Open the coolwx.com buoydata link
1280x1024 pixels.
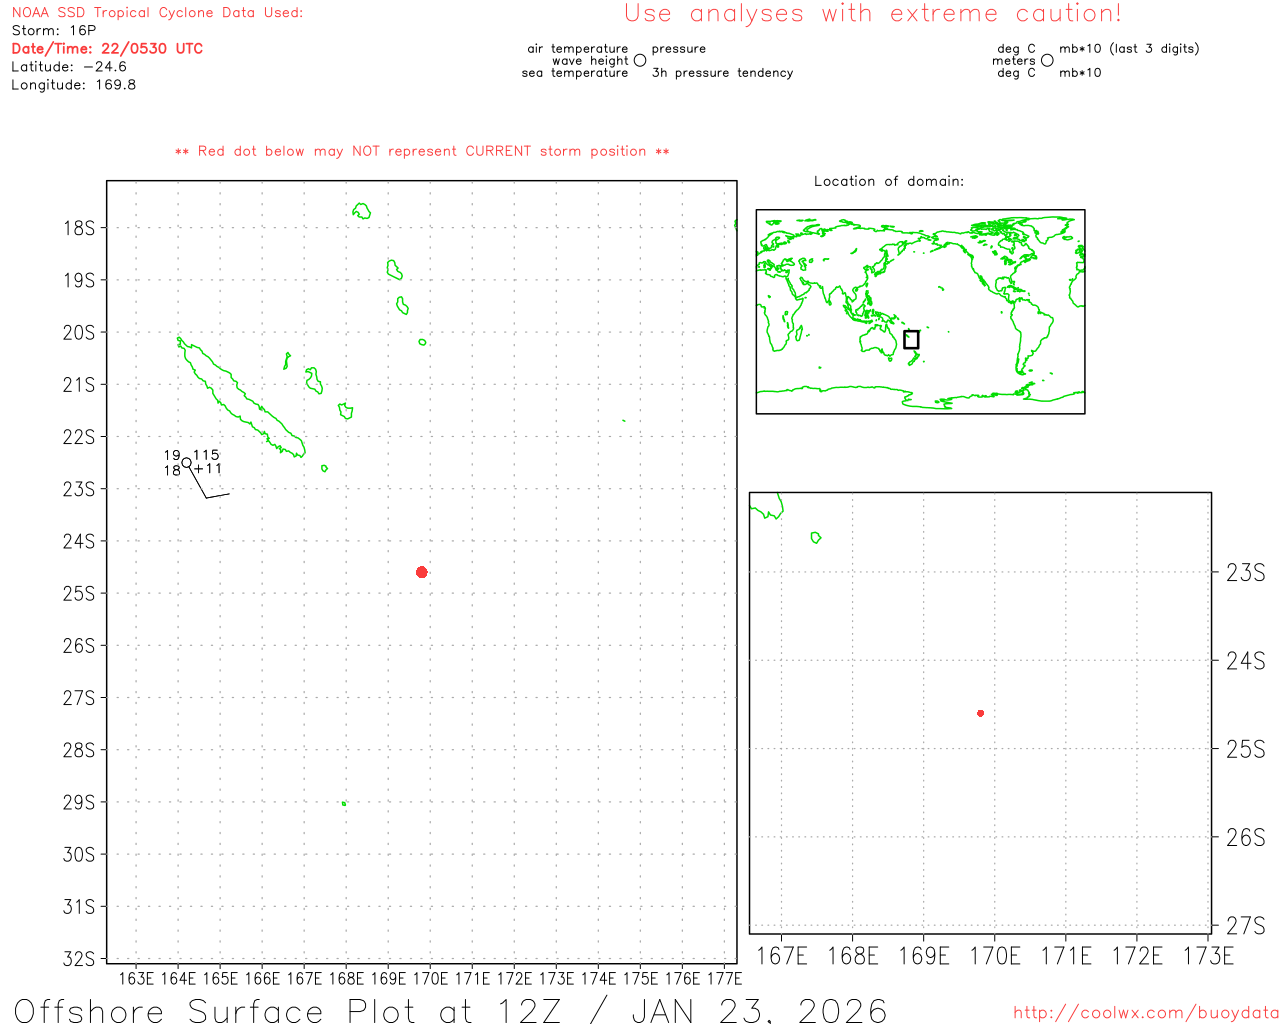(x=1146, y=1013)
